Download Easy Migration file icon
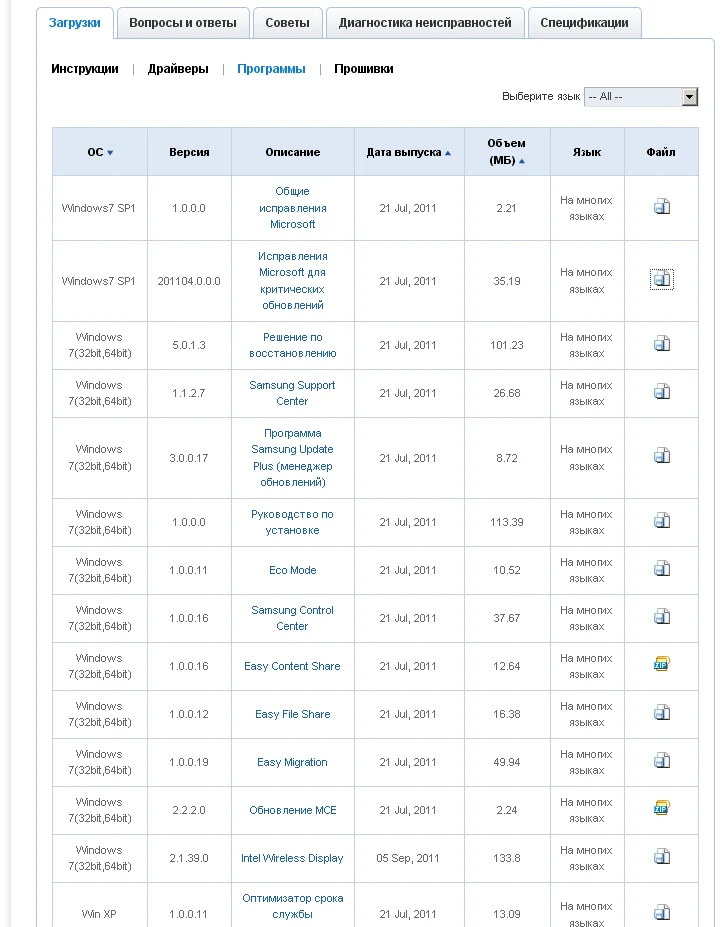 [x=662, y=760]
